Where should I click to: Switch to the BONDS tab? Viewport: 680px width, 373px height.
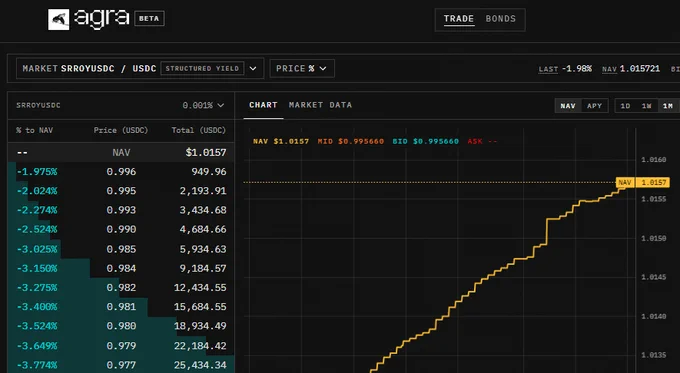tap(500, 19)
